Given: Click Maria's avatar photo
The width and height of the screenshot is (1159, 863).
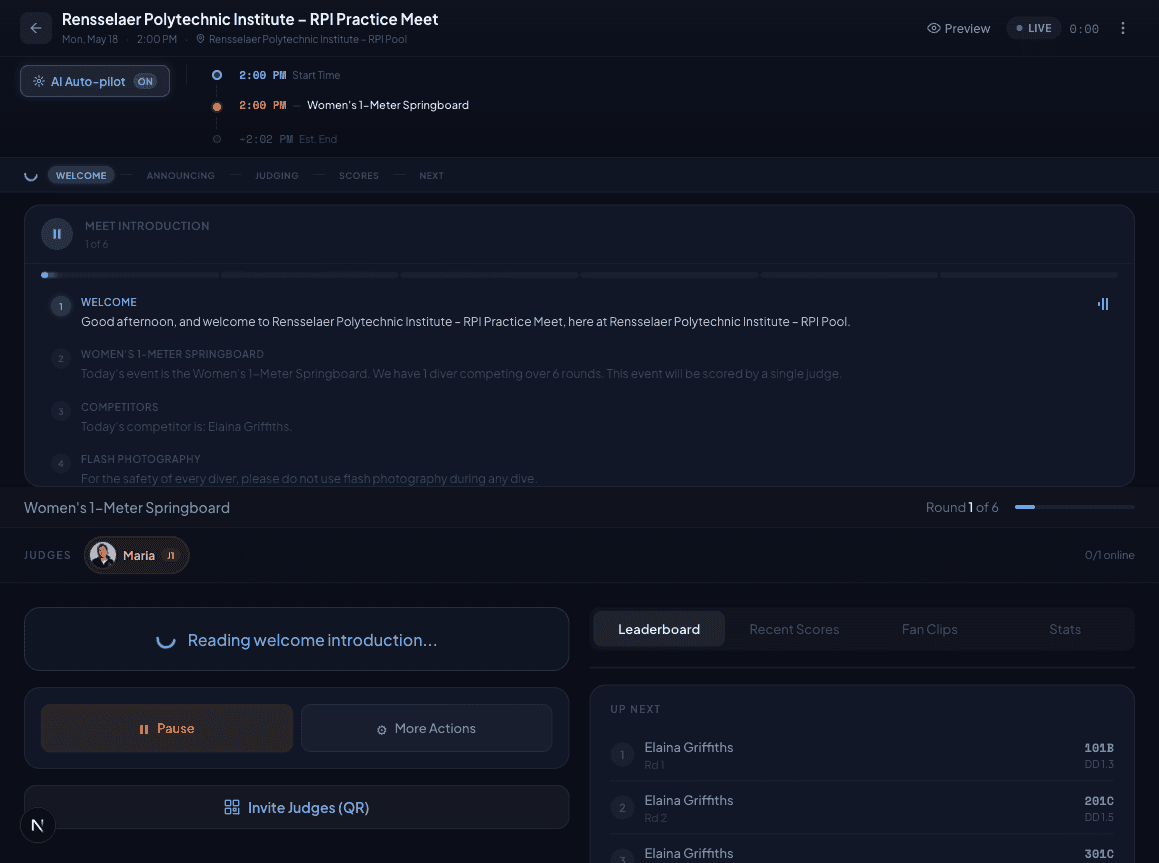Looking at the screenshot, I should [103, 555].
